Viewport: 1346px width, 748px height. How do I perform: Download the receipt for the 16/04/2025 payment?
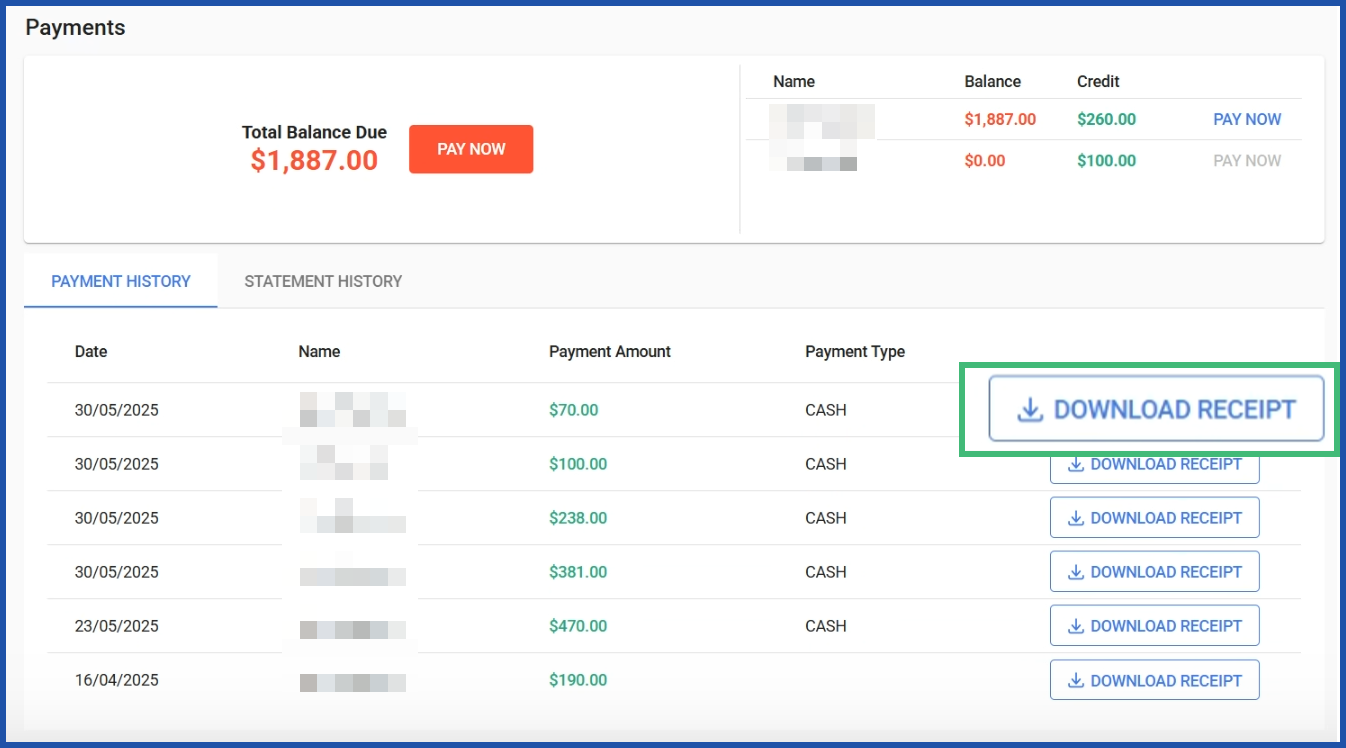(x=1154, y=679)
